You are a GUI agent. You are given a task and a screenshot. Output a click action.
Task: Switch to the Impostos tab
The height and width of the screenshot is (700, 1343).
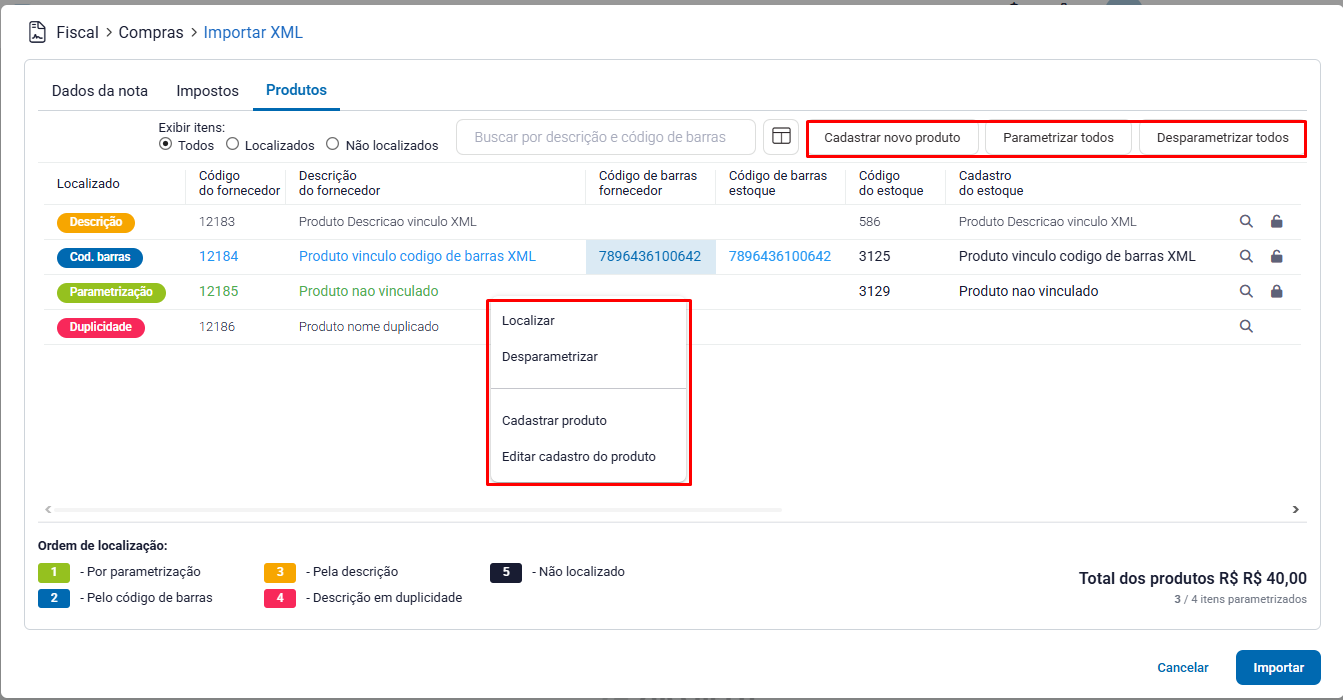(207, 91)
